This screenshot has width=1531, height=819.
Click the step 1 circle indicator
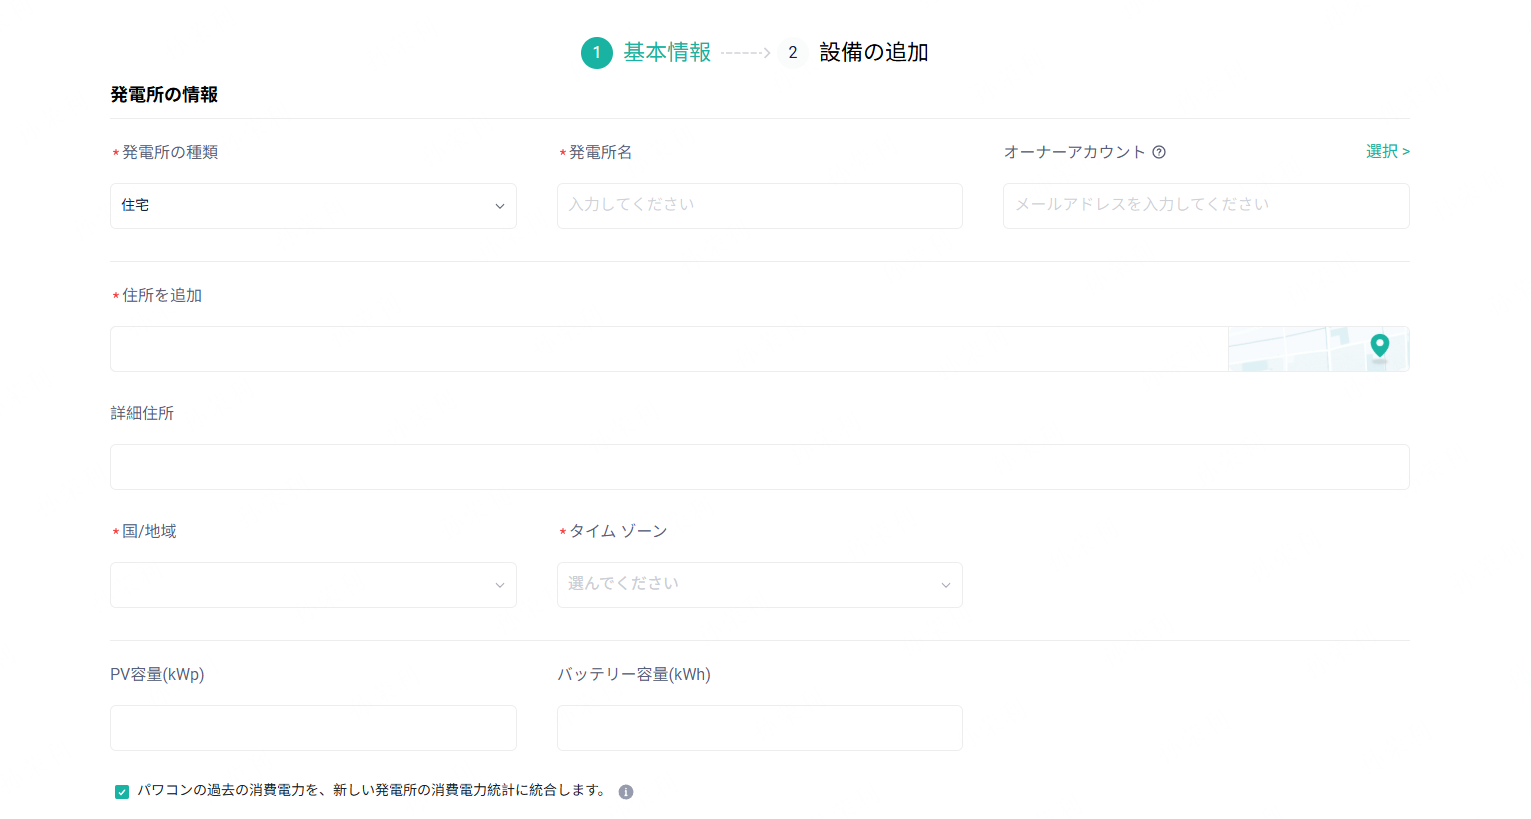tap(597, 52)
